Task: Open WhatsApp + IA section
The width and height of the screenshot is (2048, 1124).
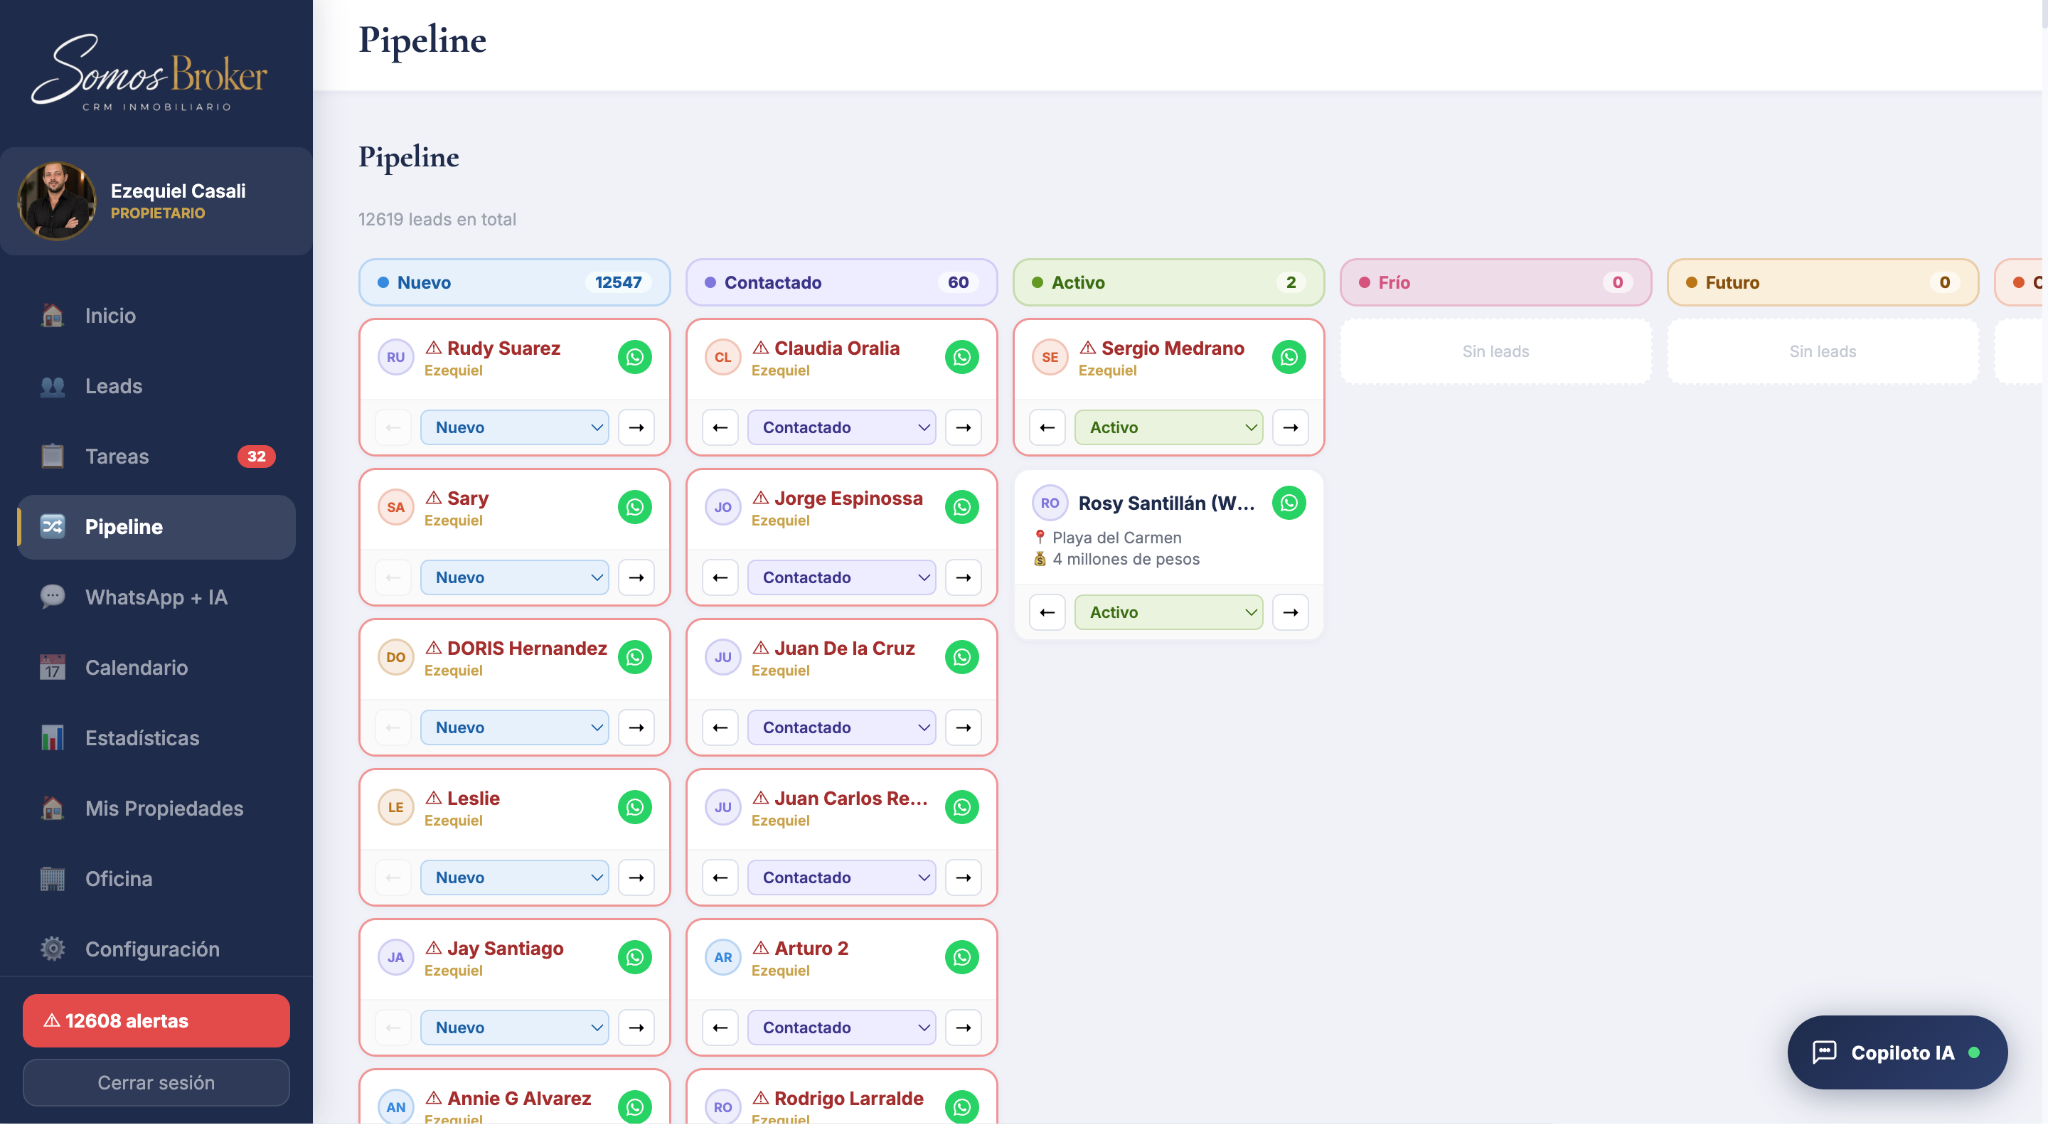Action: coord(157,597)
